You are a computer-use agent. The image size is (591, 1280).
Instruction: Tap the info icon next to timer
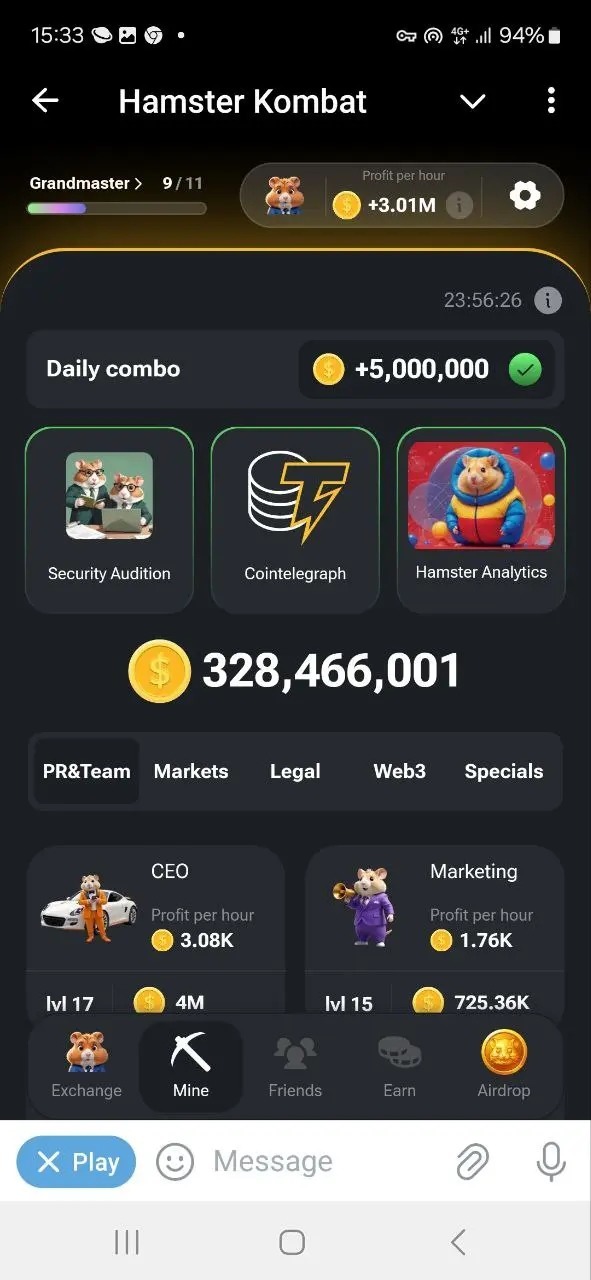tap(547, 300)
